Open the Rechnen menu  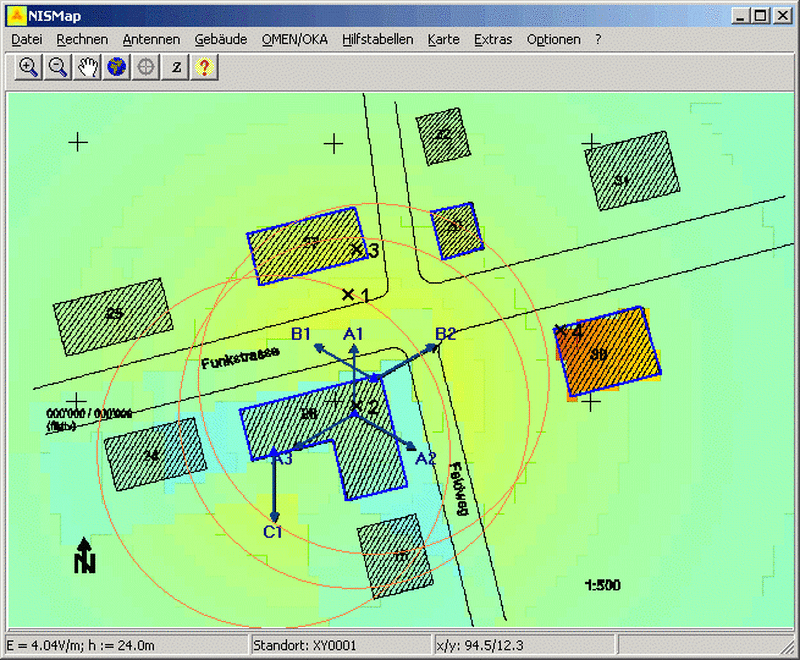pyautogui.click(x=82, y=39)
